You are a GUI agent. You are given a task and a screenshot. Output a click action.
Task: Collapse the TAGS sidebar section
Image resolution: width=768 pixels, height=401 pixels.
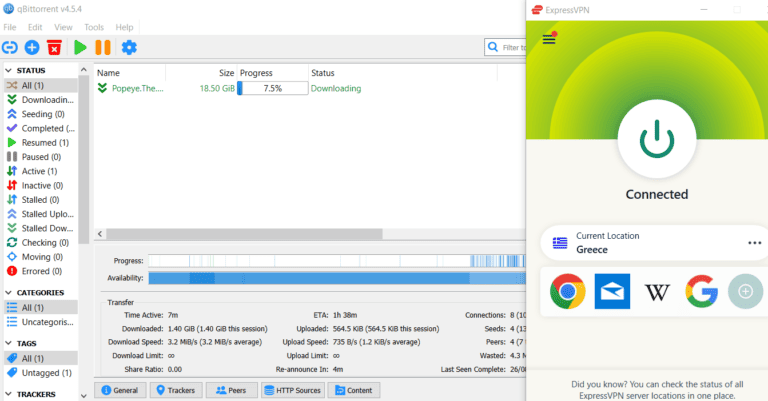coord(9,343)
